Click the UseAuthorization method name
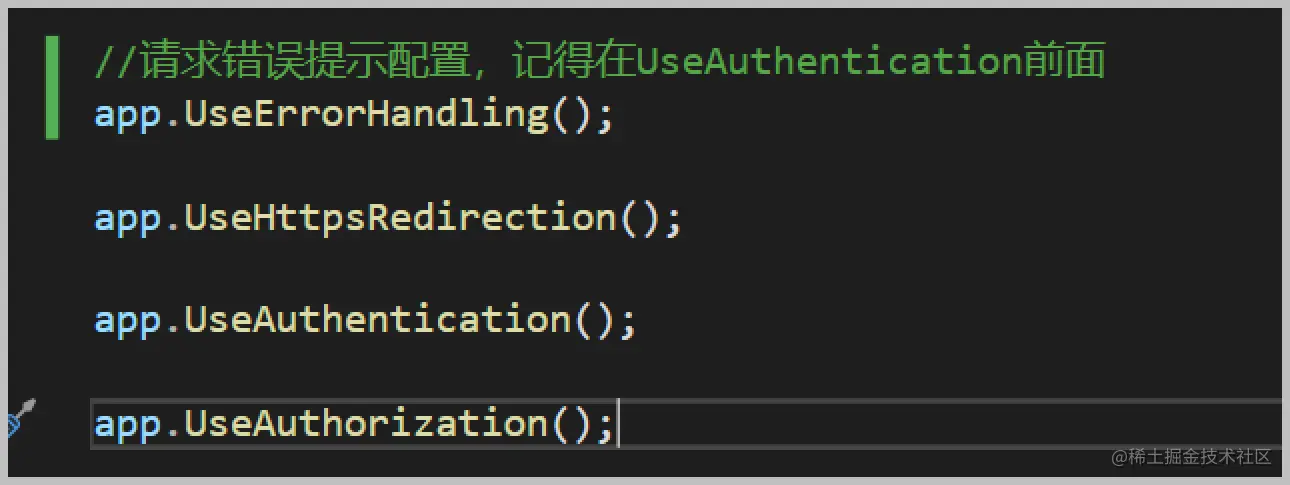1290x485 pixels. [367, 424]
